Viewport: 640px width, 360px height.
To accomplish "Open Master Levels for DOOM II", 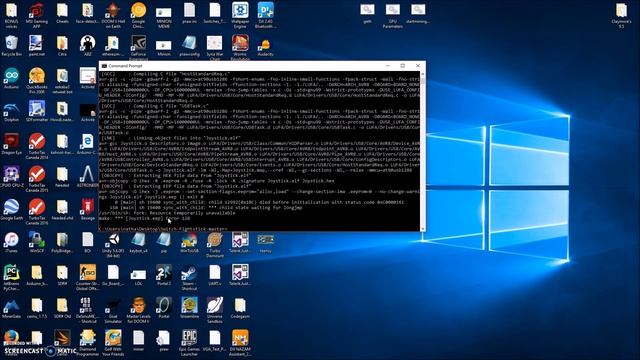I will [138, 310].
